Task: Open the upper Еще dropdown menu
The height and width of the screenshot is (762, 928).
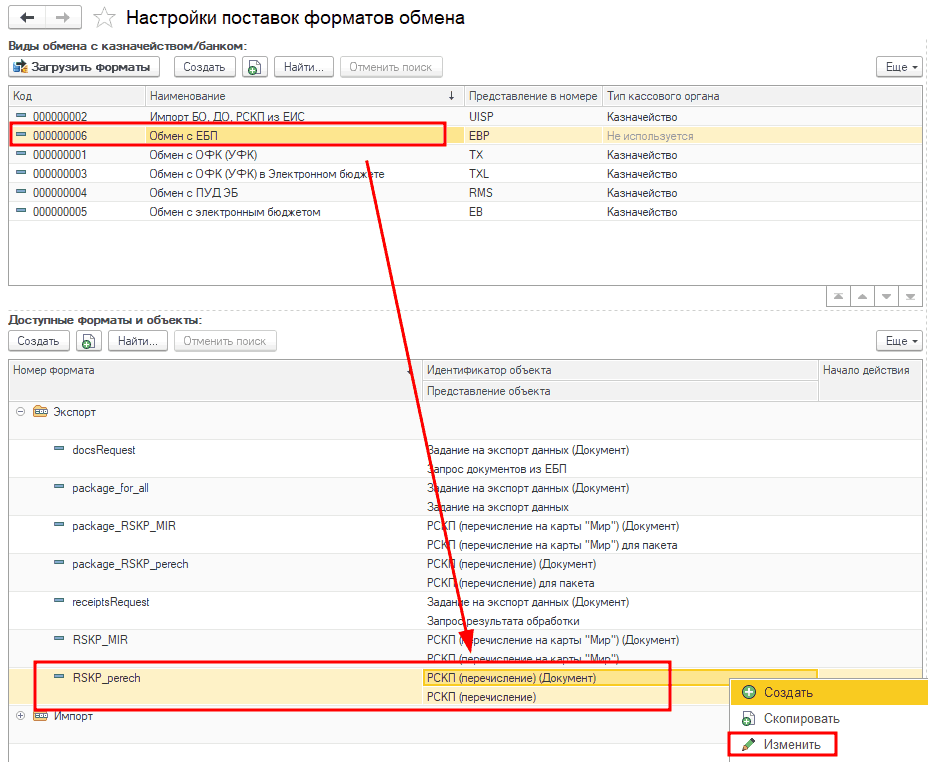Action: coord(897,67)
